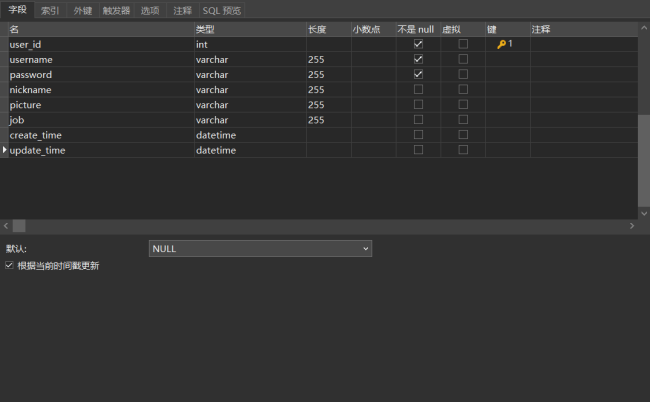Toggle the virtual checkbox for job
Viewport: 650px width, 402px height.
[x=463, y=119]
